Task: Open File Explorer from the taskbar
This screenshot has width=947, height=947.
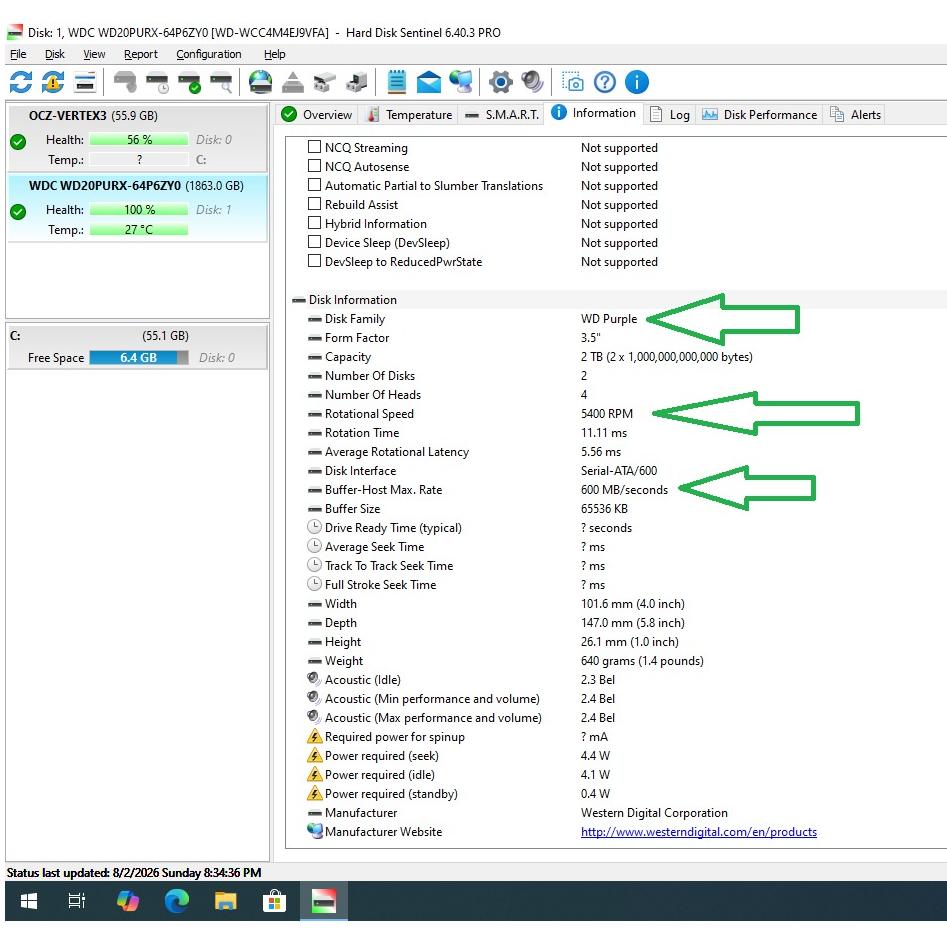Action: 225,901
